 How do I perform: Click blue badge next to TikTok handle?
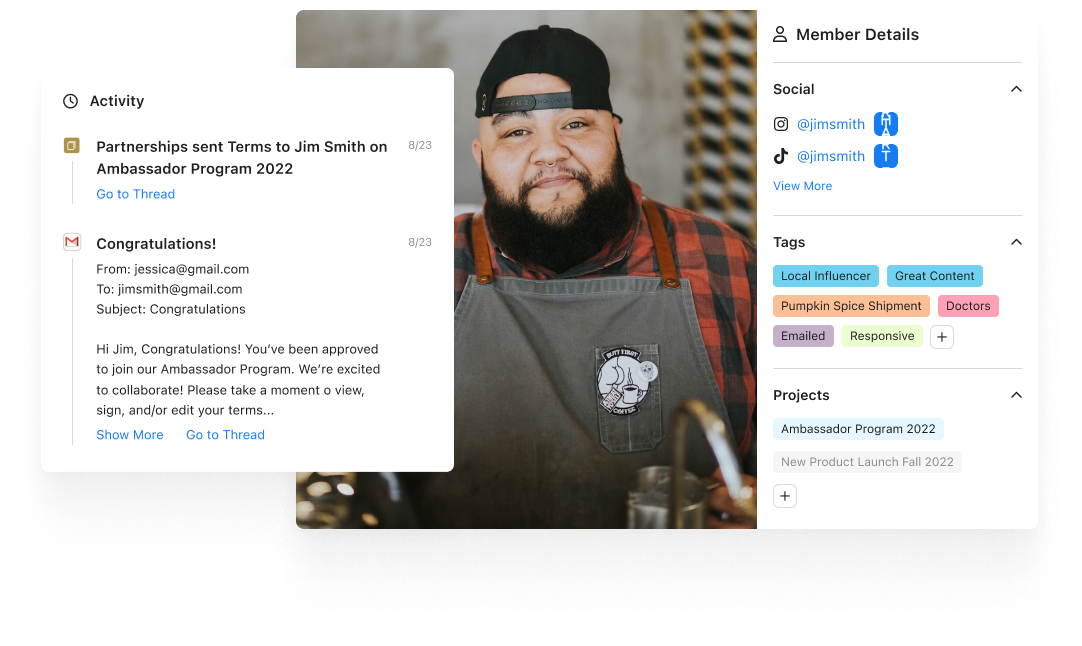(x=886, y=156)
